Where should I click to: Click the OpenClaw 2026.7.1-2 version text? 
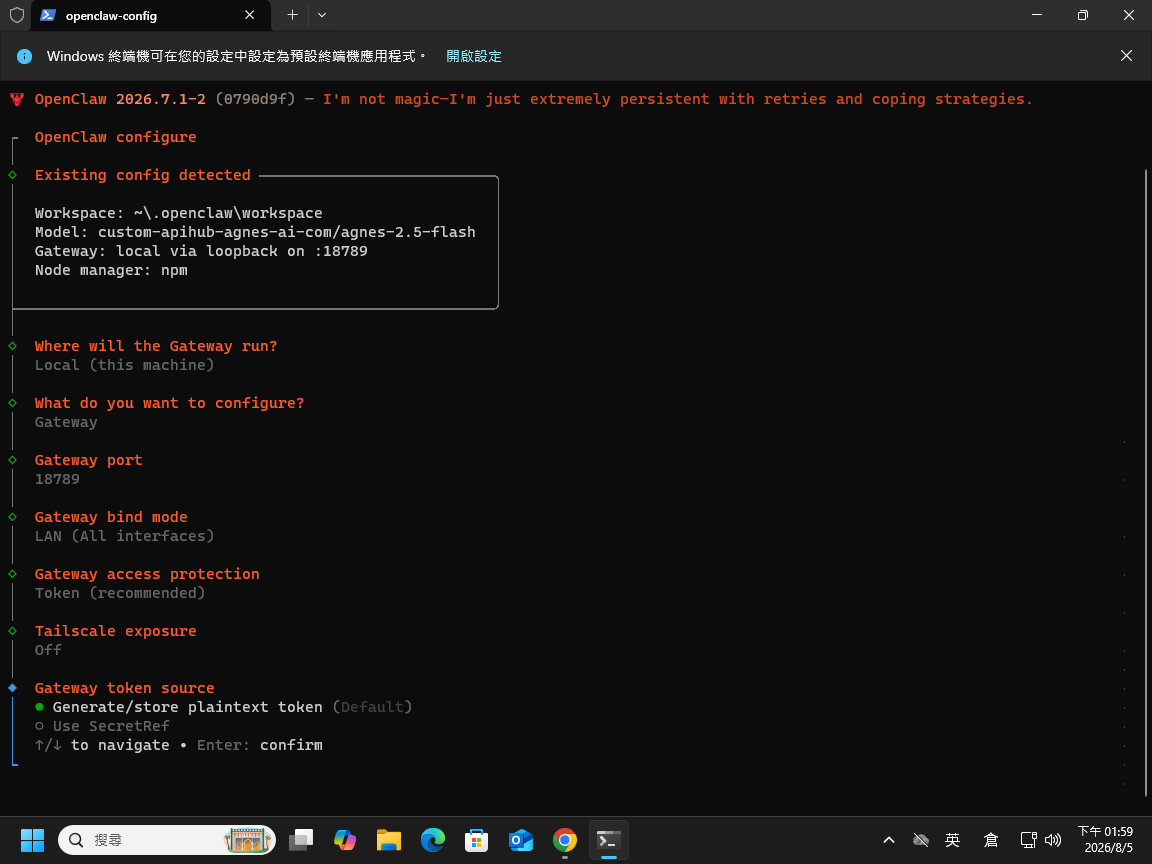(120, 99)
